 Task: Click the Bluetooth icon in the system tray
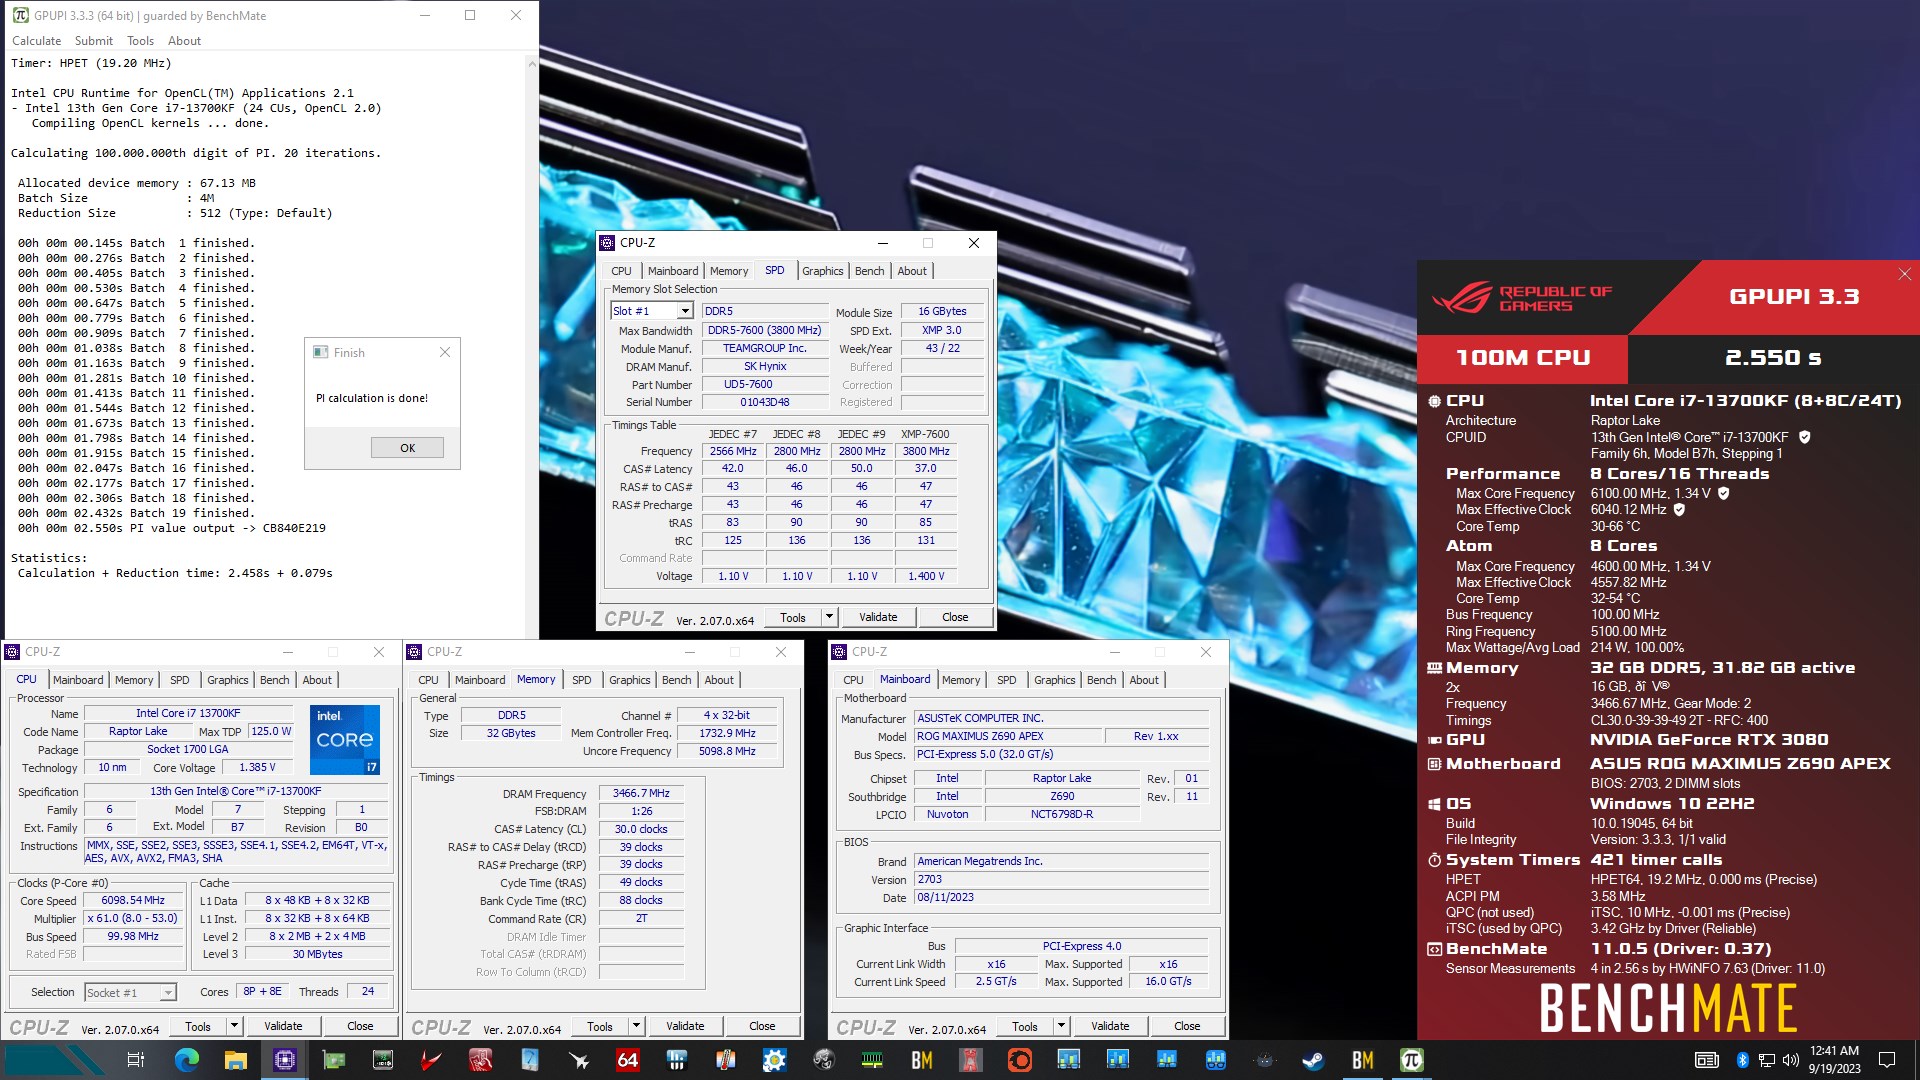pos(1743,1060)
